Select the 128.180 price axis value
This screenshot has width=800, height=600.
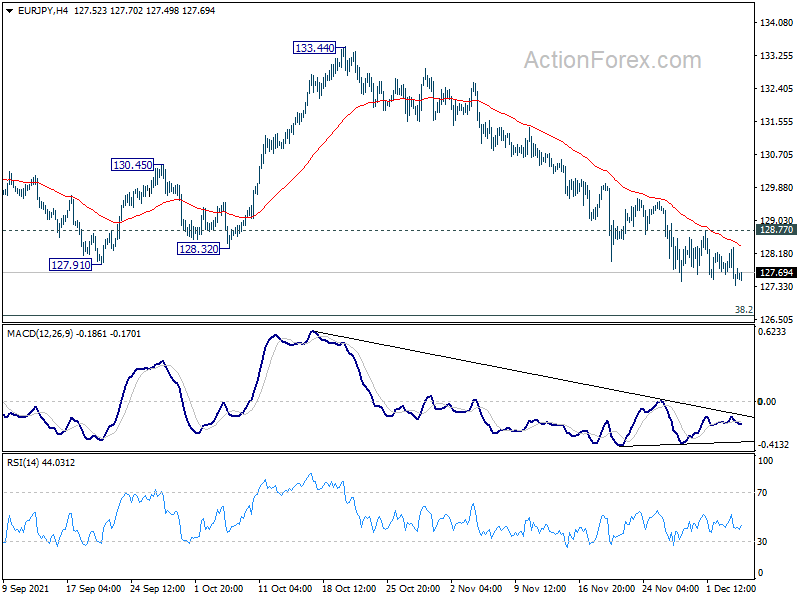point(776,254)
